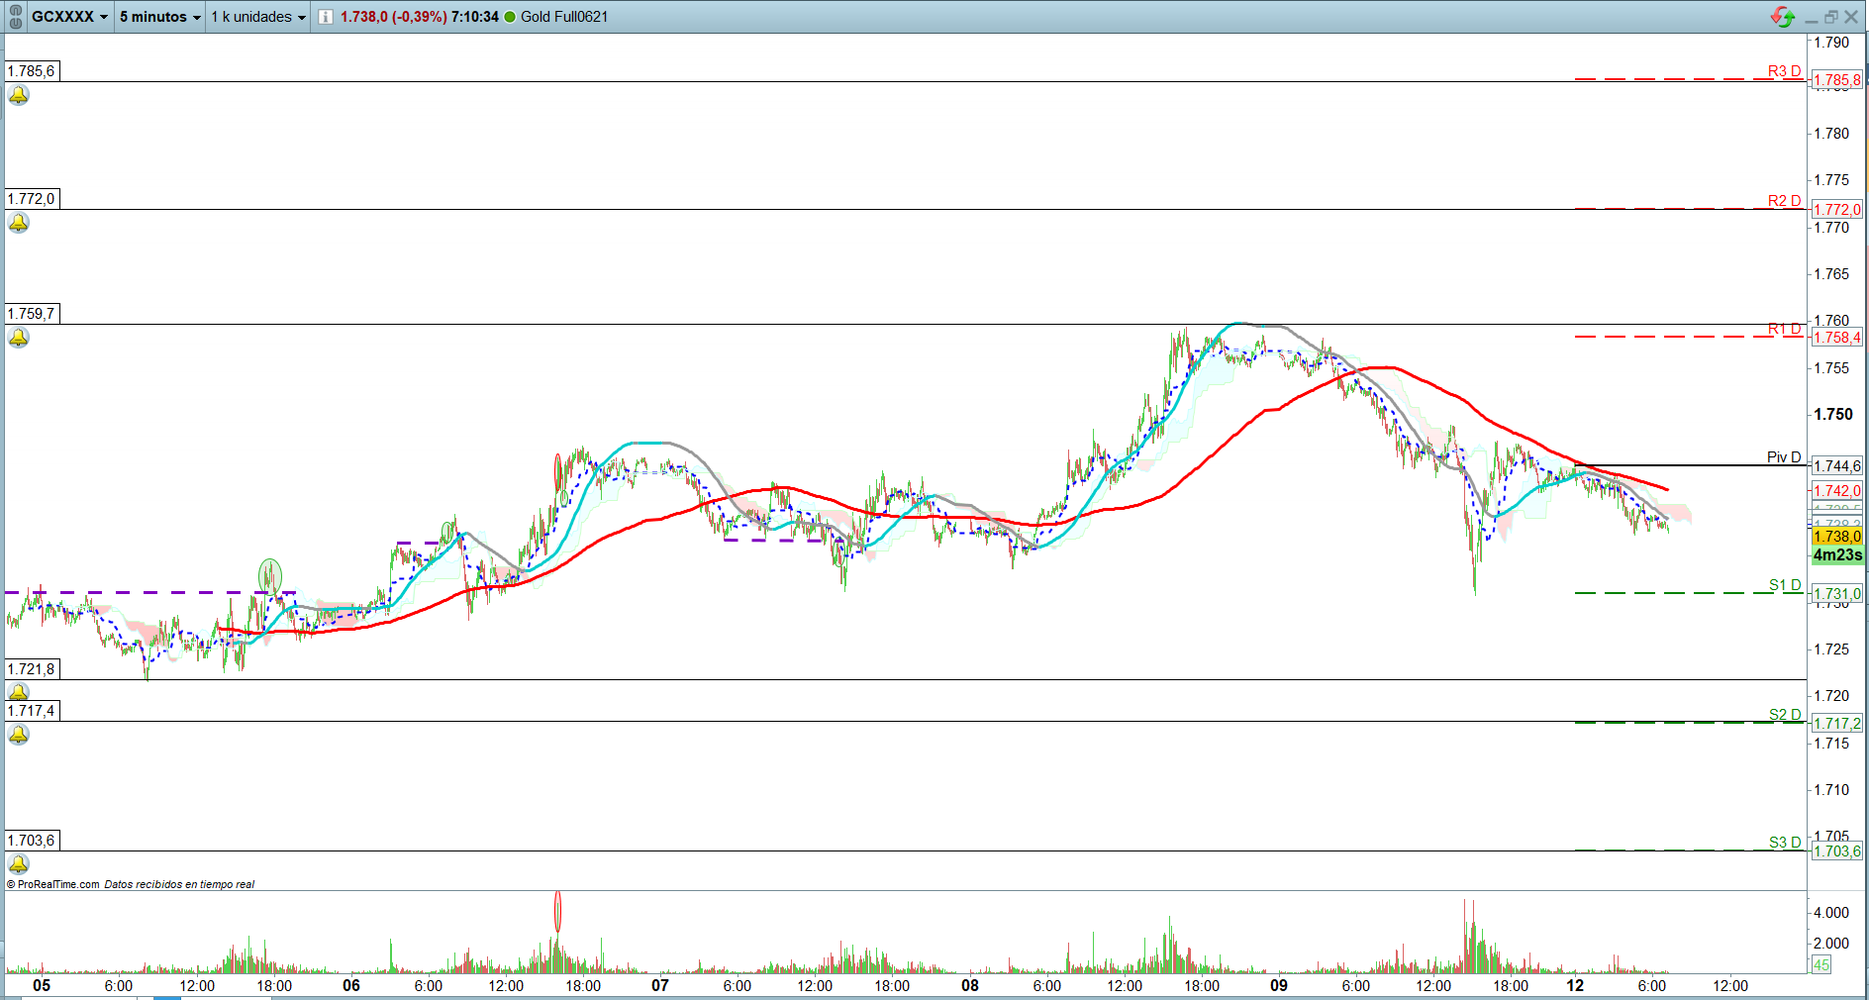Click the yellow 1.738,0 current price tag

click(1837, 537)
